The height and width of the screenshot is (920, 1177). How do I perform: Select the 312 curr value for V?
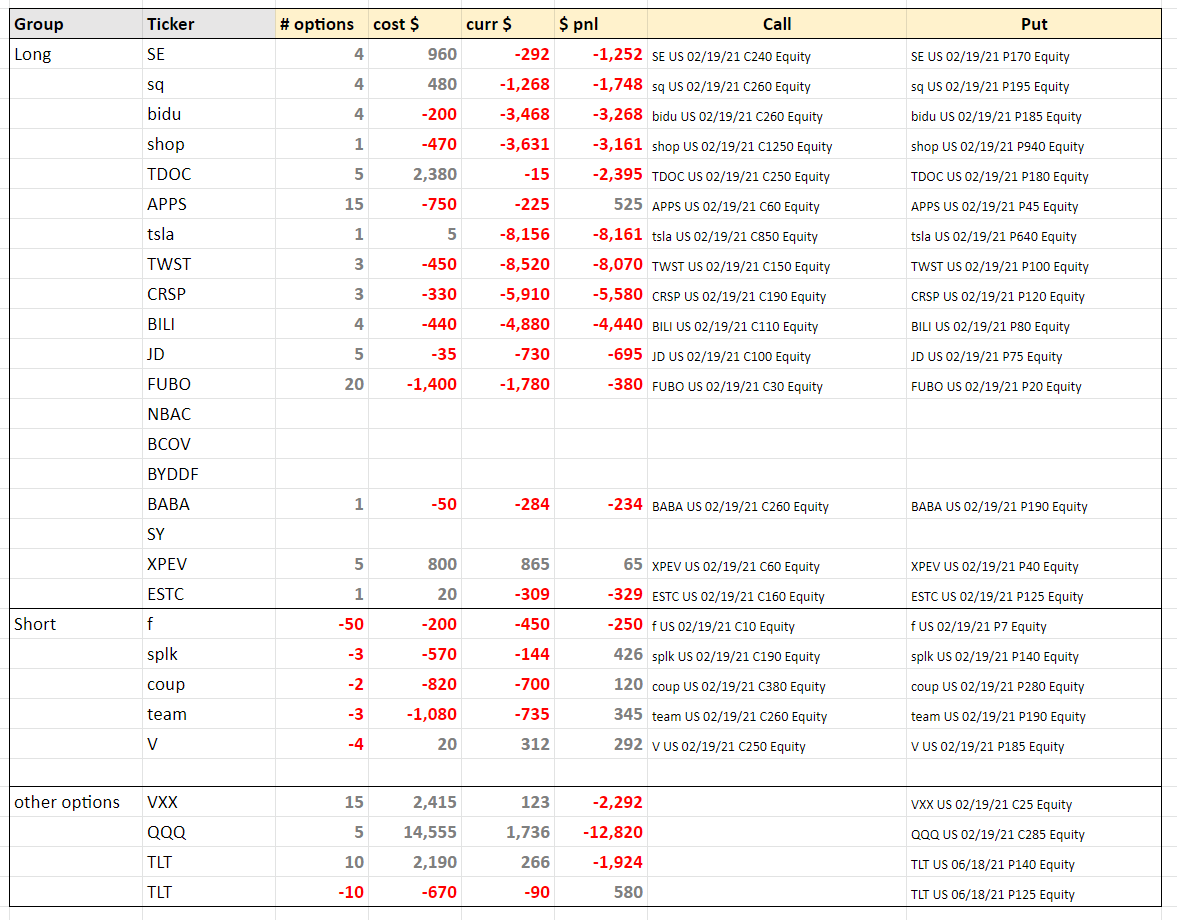[507, 744]
